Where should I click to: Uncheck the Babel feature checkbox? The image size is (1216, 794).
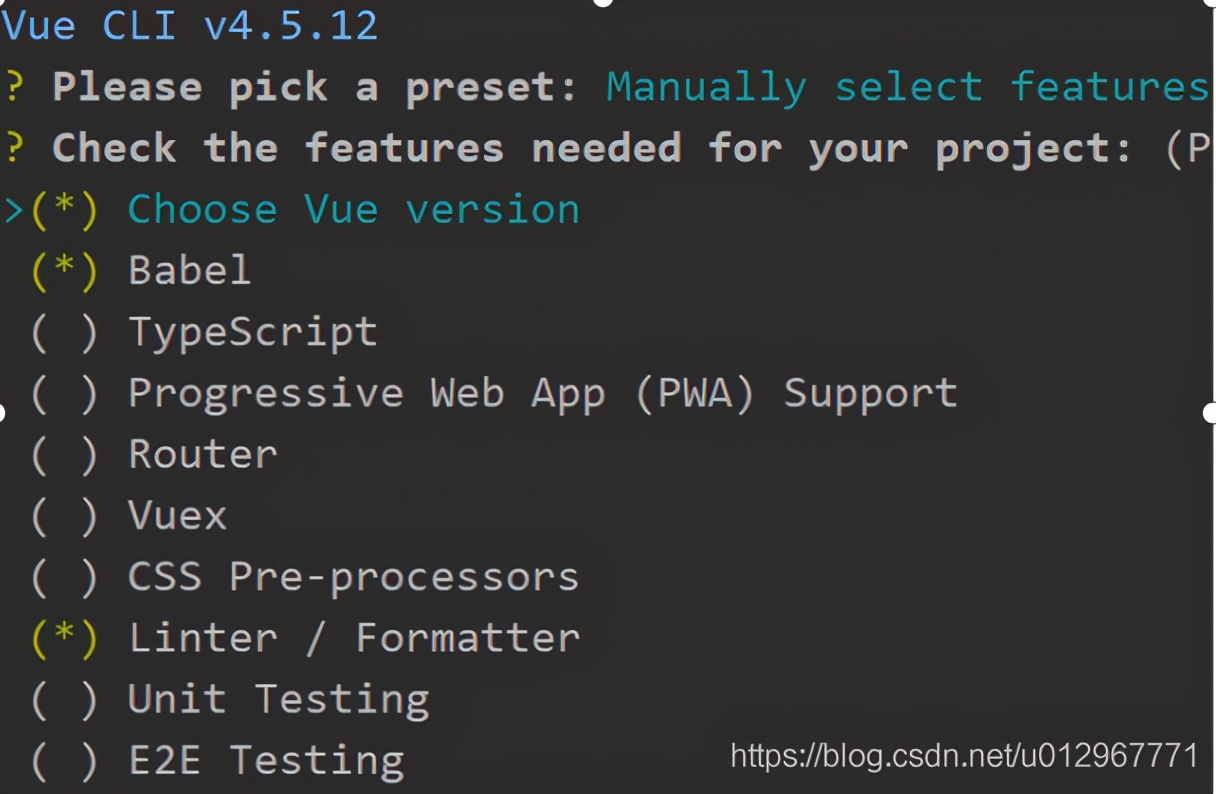[x=65, y=271]
